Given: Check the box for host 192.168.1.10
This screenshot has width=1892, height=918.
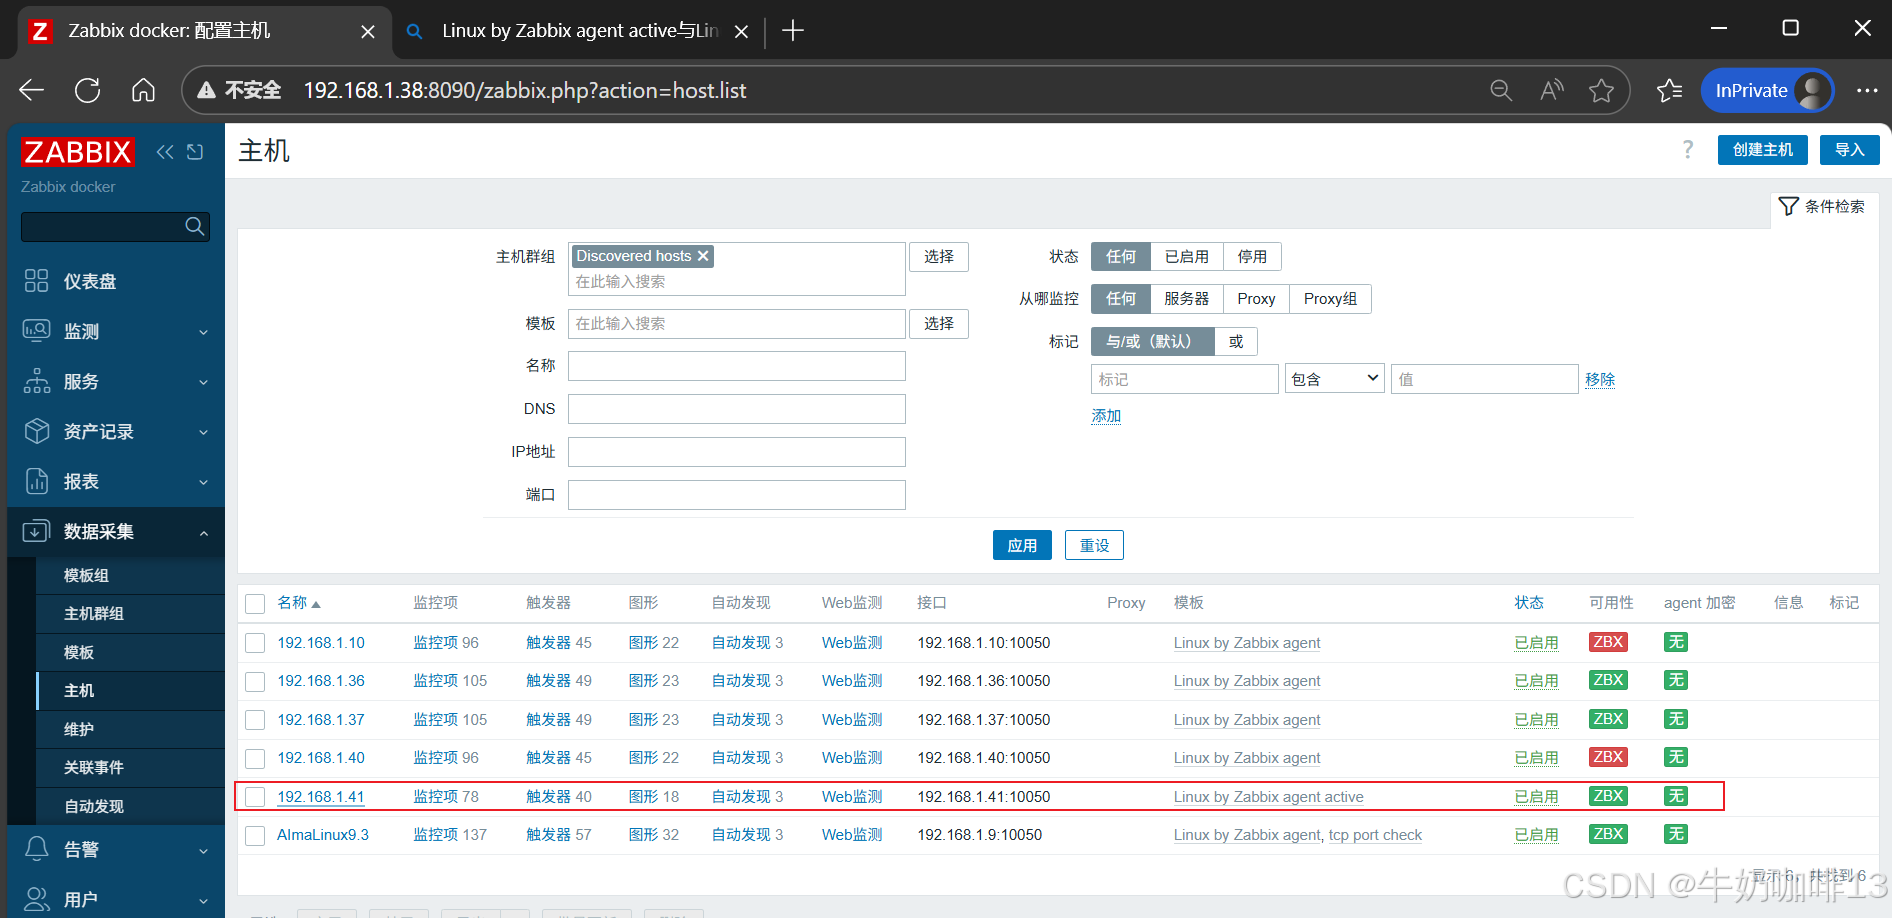Looking at the screenshot, I should coord(255,643).
